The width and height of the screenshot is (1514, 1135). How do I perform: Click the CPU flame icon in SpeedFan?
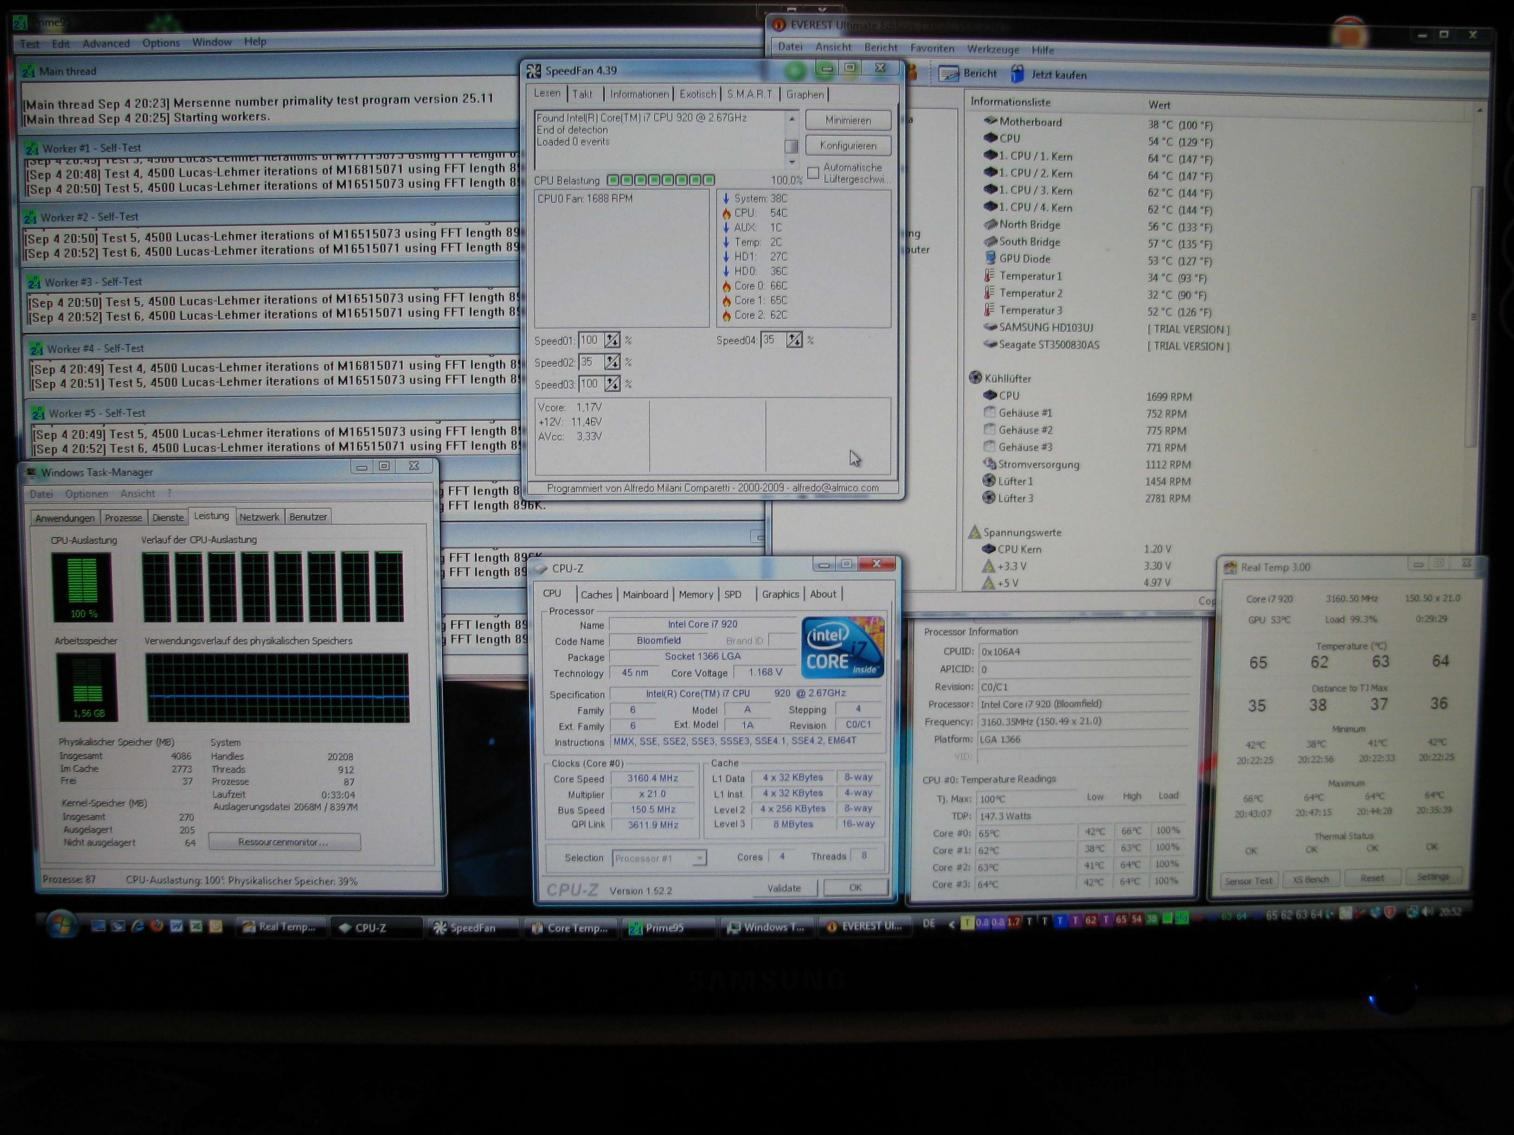[x=726, y=213]
